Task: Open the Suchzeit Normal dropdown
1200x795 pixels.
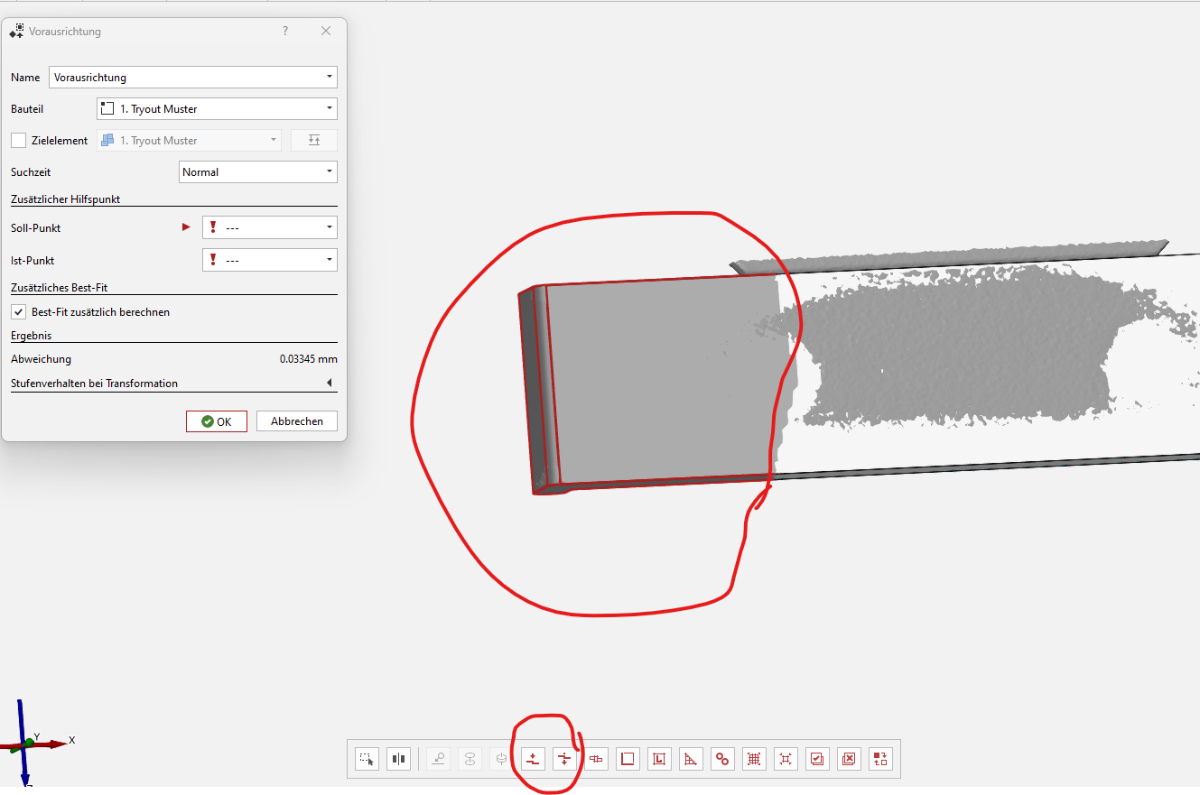Action: click(258, 172)
